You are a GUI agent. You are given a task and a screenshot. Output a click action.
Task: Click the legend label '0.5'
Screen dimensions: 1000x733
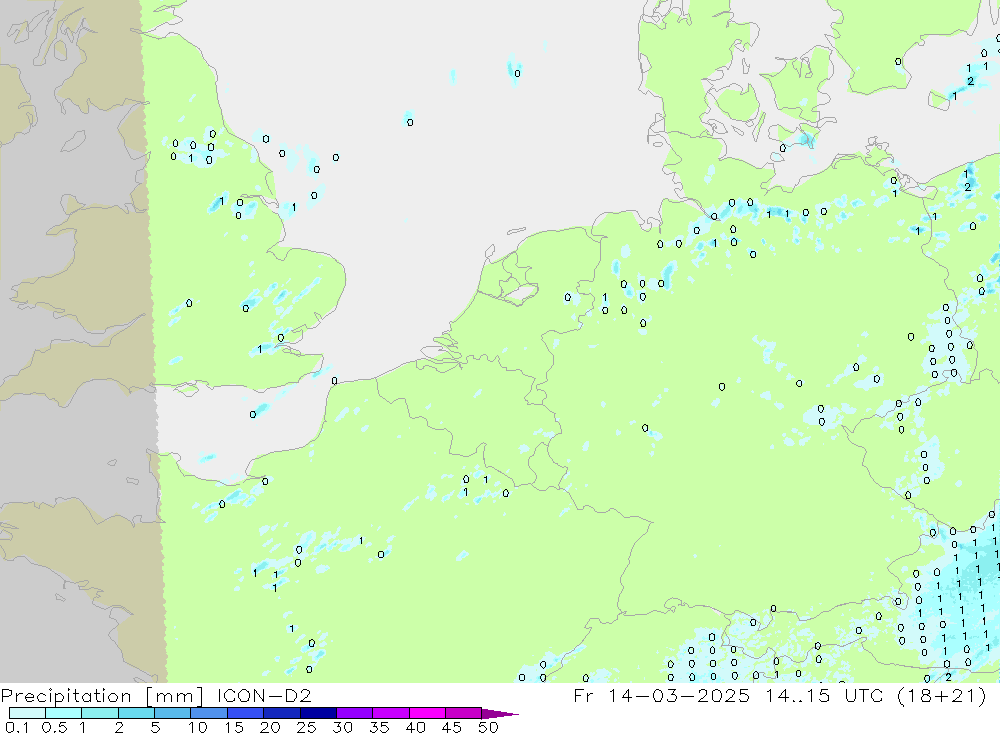(54, 727)
